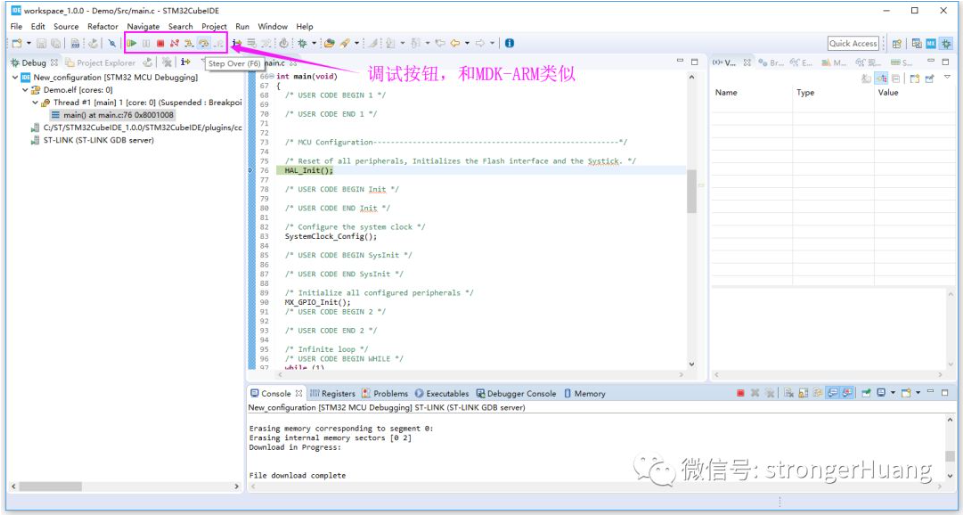Switch to the Memory tab

coord(584,393)
